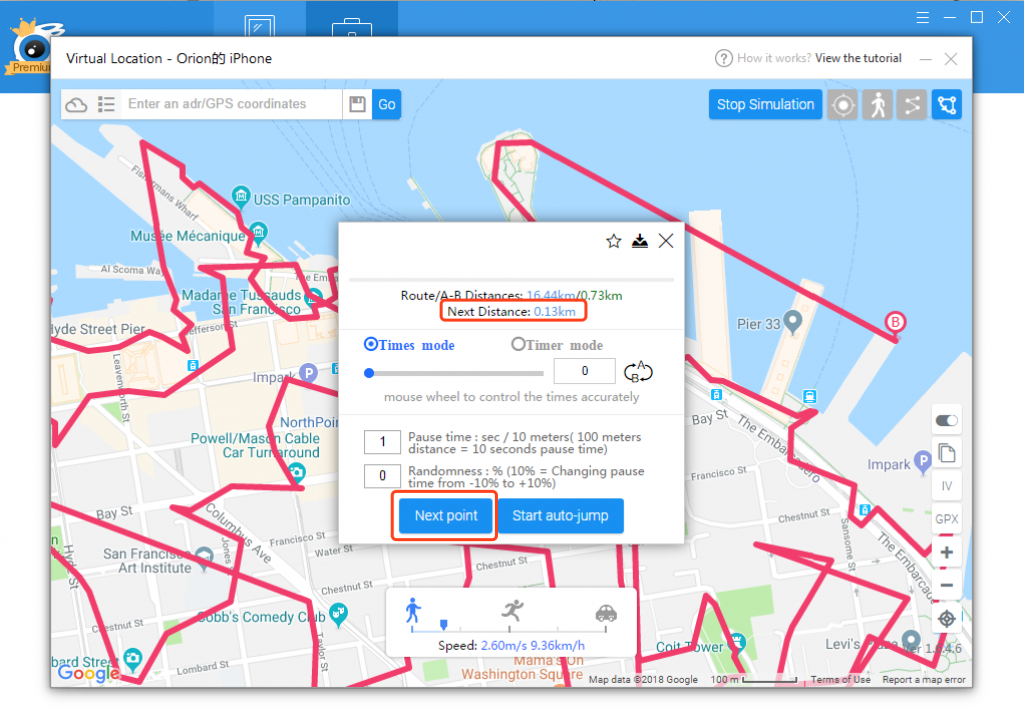Zoom in the map with plus

coord(947,553)
